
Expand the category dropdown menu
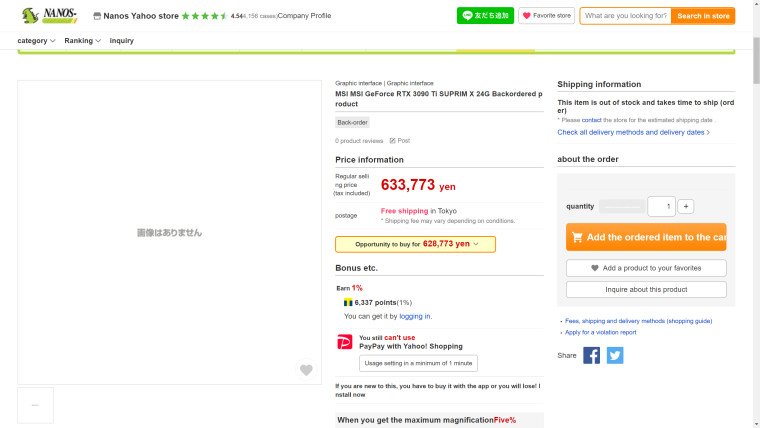click(x=36, y=41)
